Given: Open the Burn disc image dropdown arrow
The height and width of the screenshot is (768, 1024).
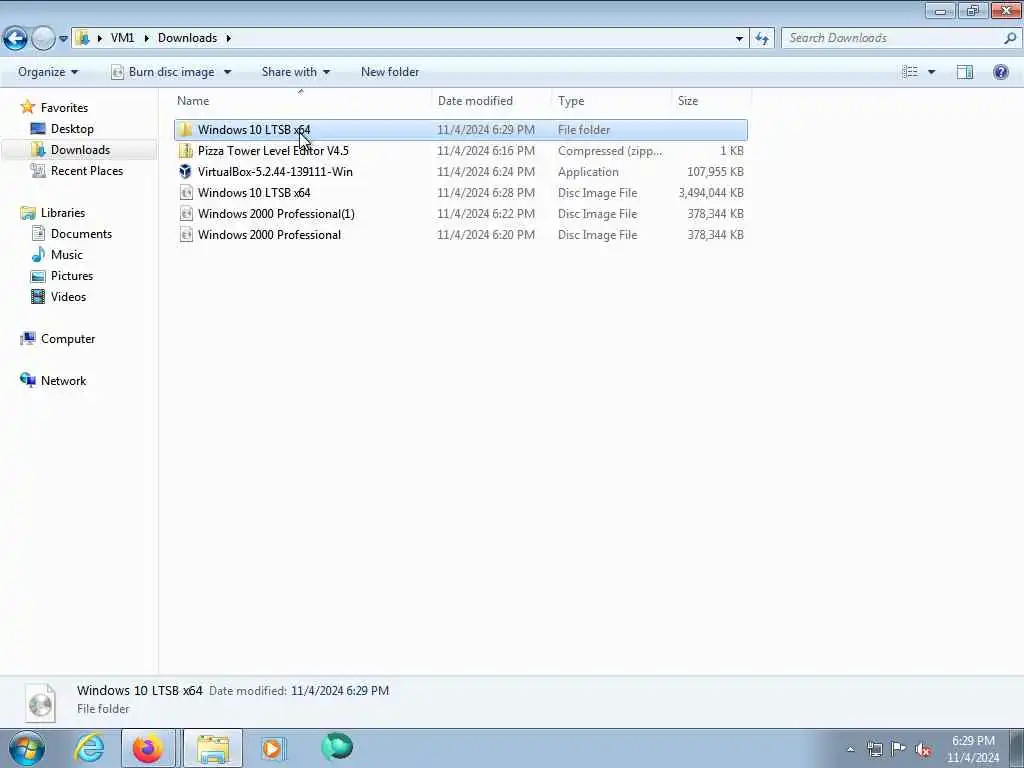Looking at the screenshot, I should click(x=227, y=72).
